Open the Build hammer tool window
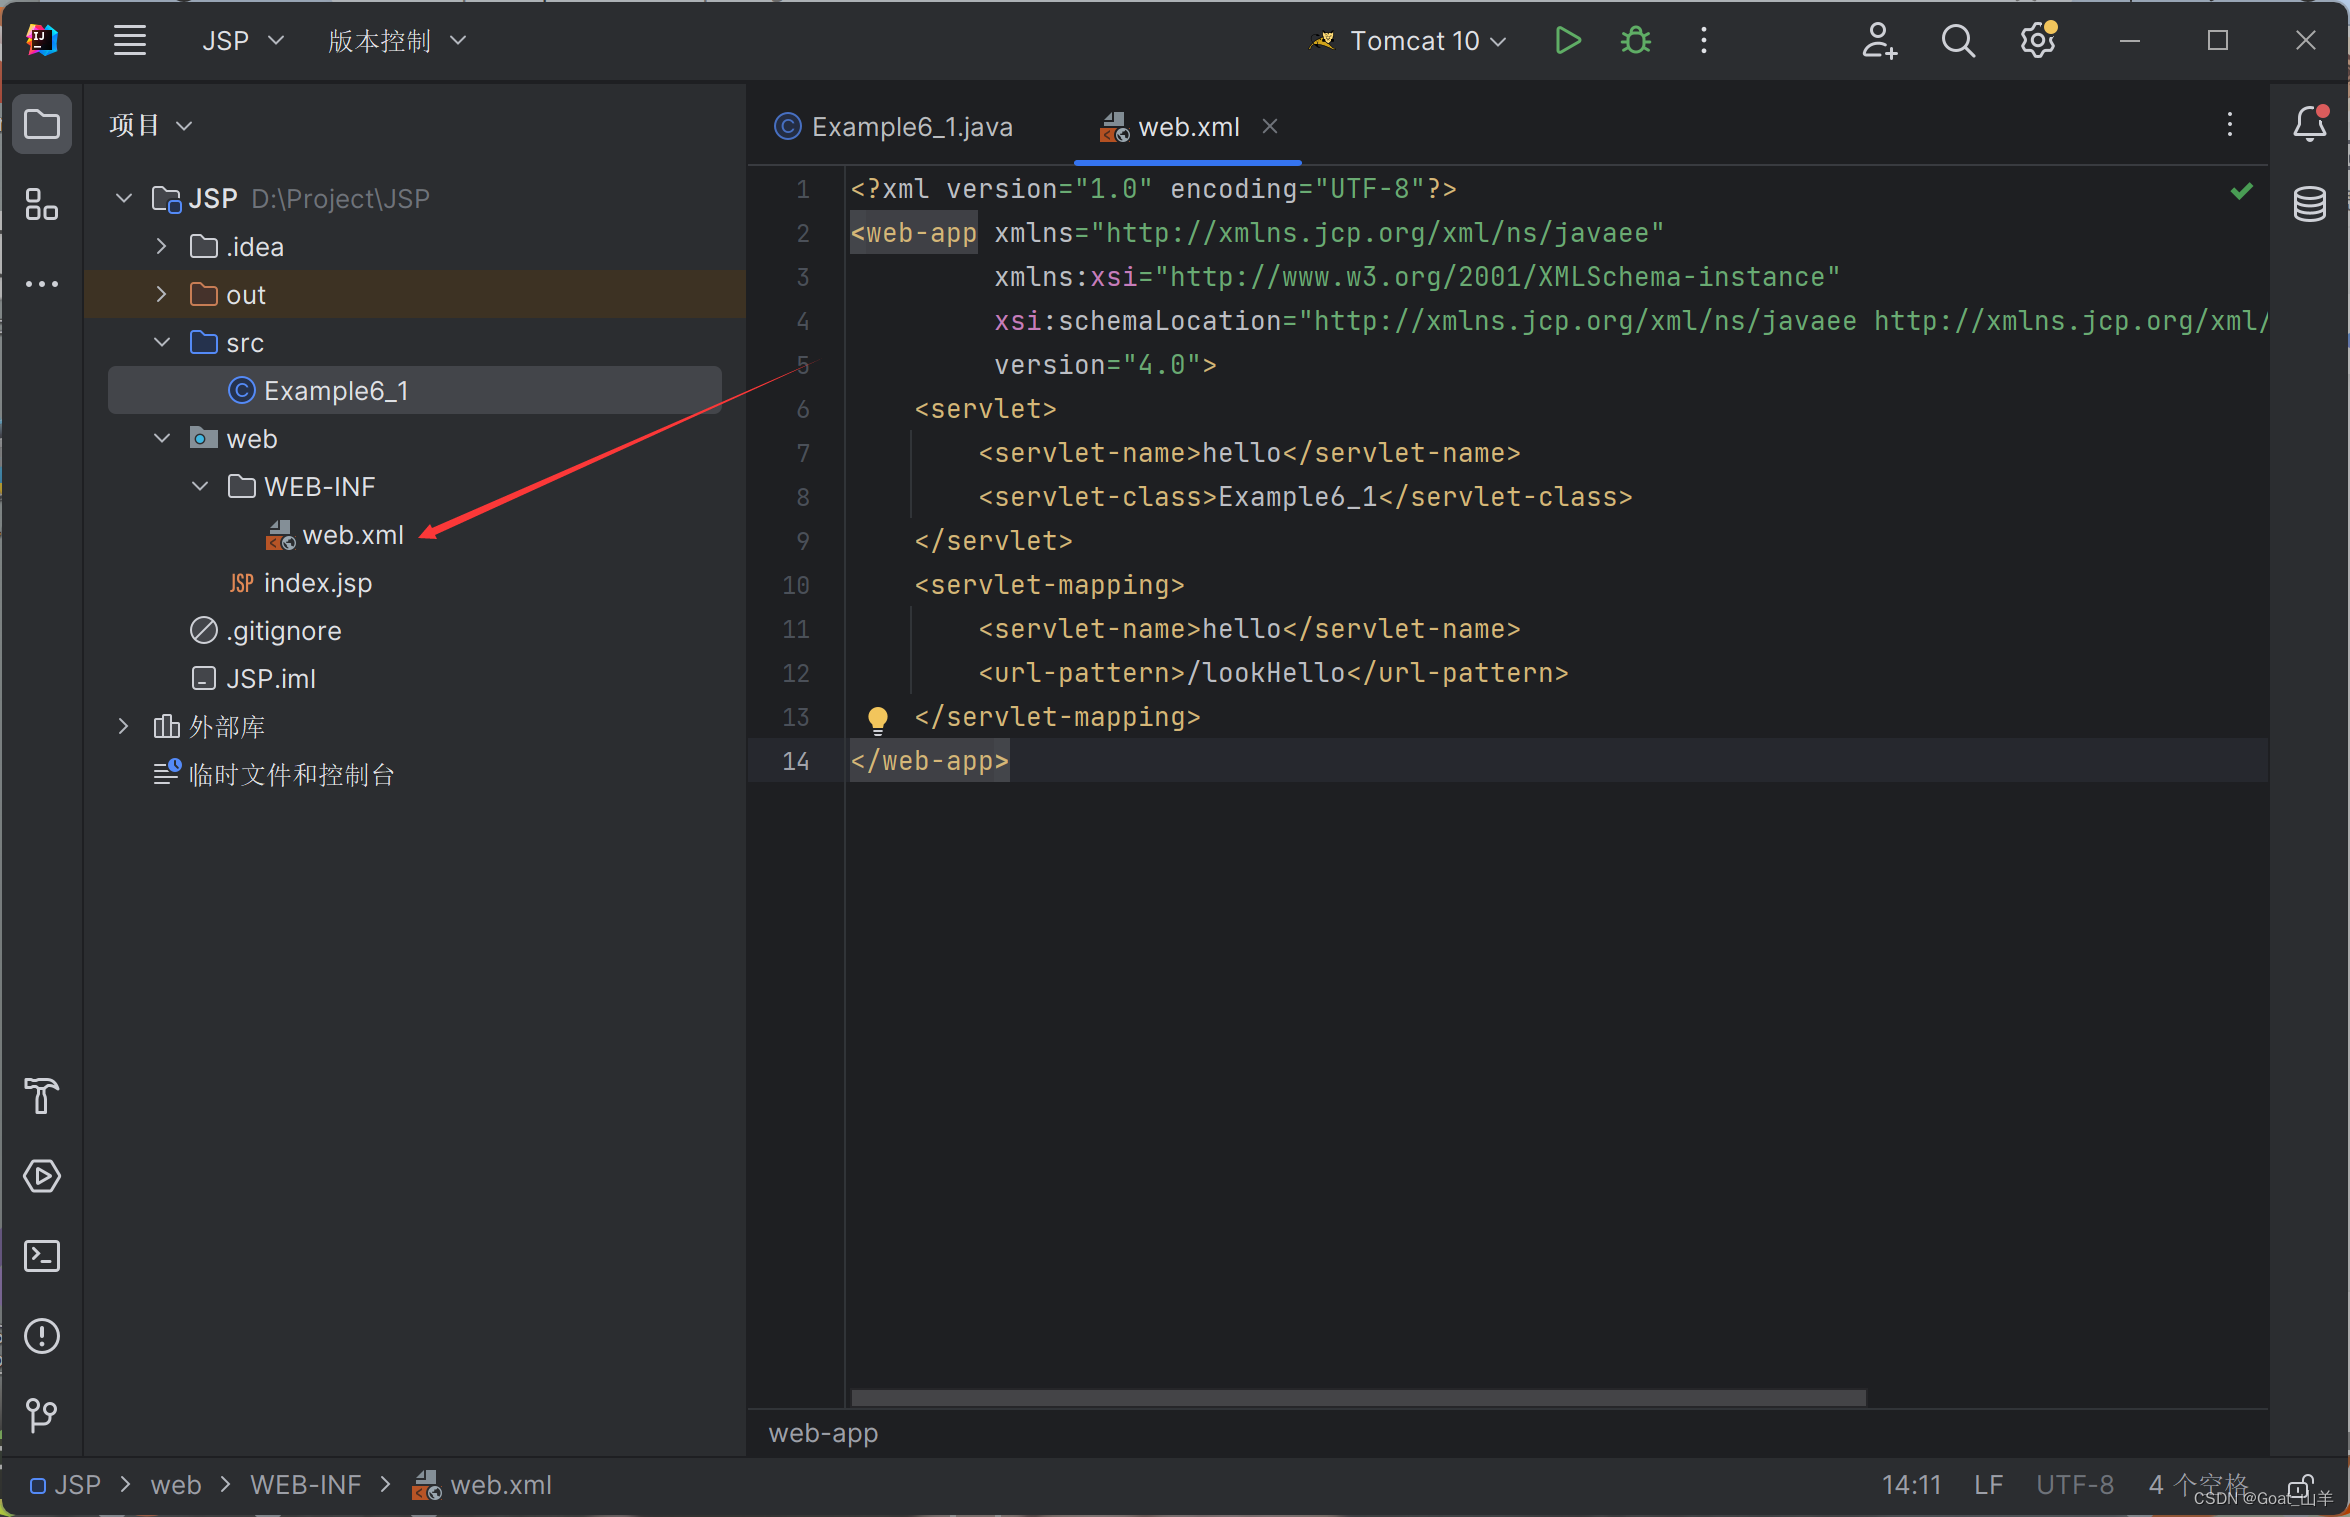 pyautogui.click(x=42, y=1096)
